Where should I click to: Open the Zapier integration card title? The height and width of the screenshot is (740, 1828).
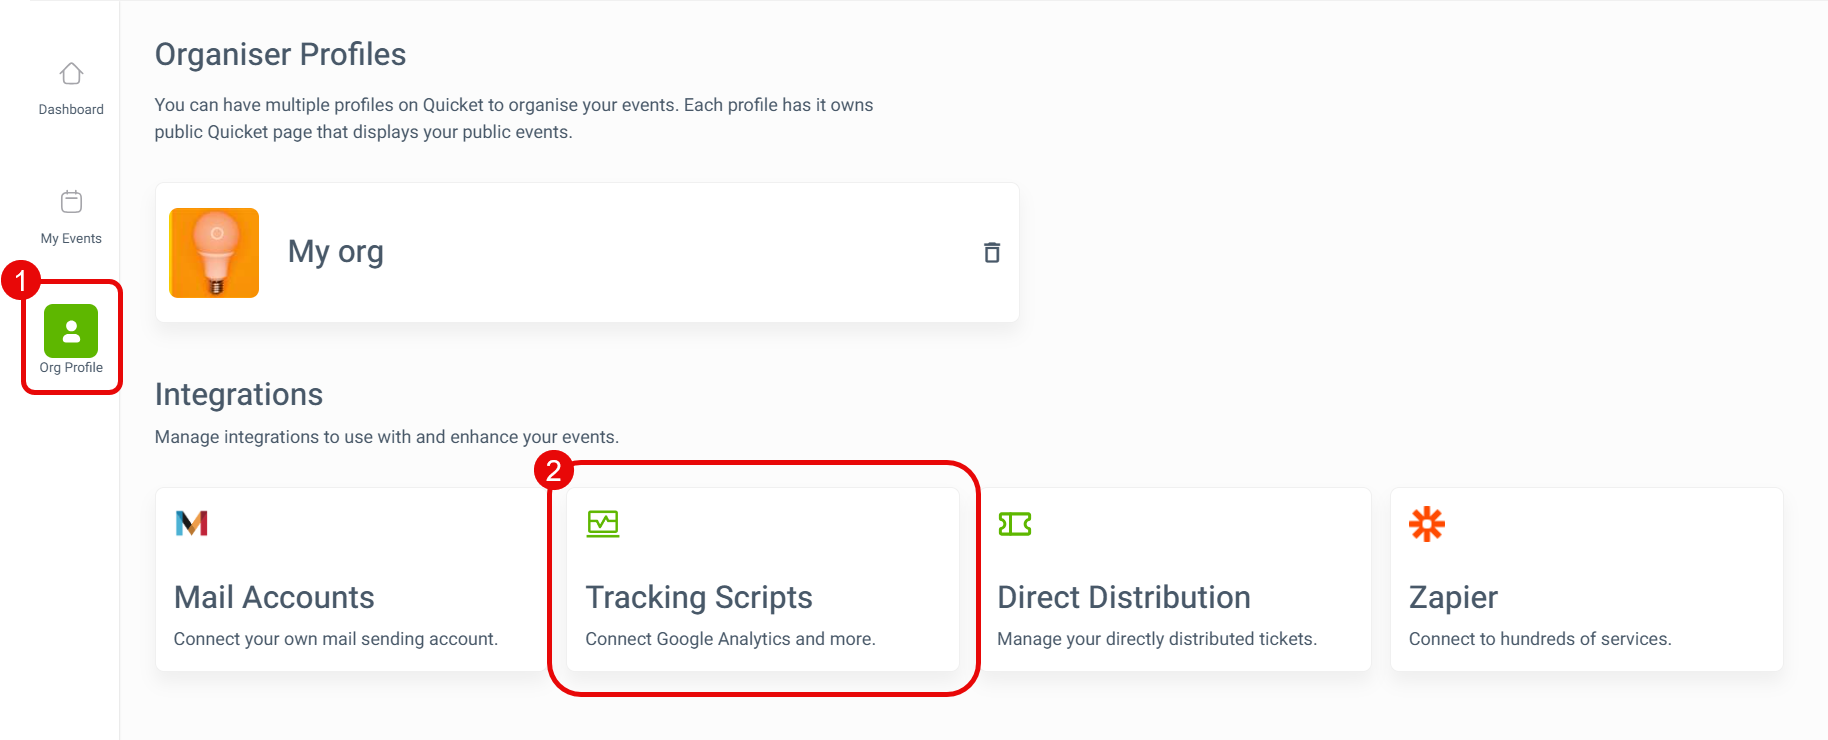click(1453, 597)
